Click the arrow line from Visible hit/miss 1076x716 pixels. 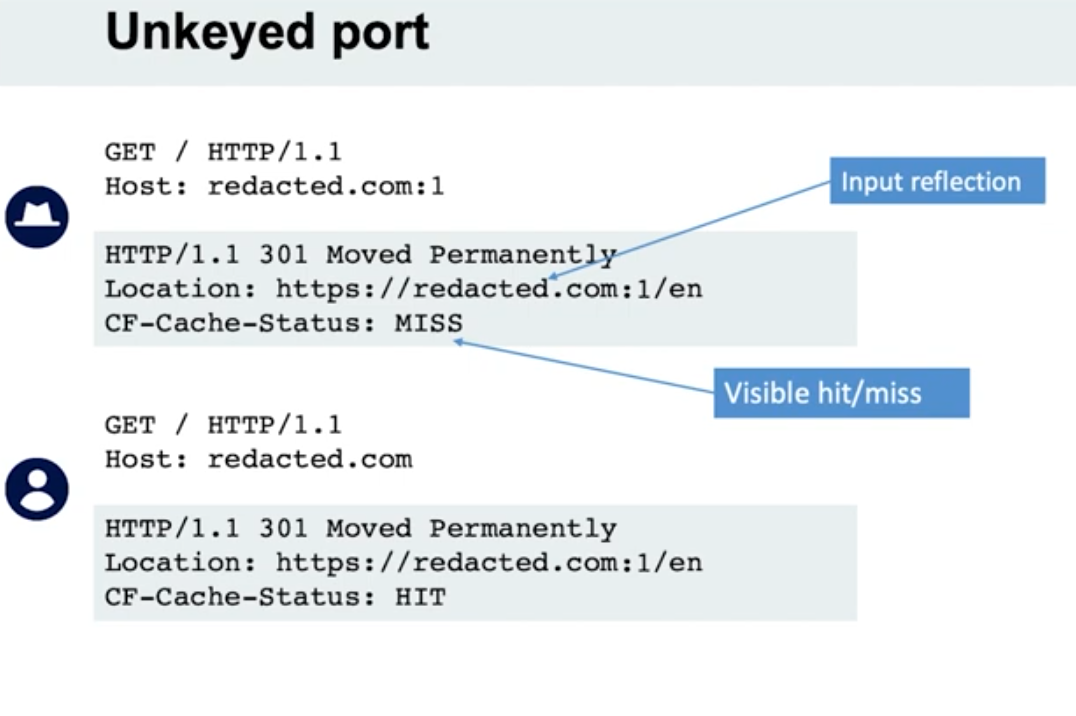[590, 367]
